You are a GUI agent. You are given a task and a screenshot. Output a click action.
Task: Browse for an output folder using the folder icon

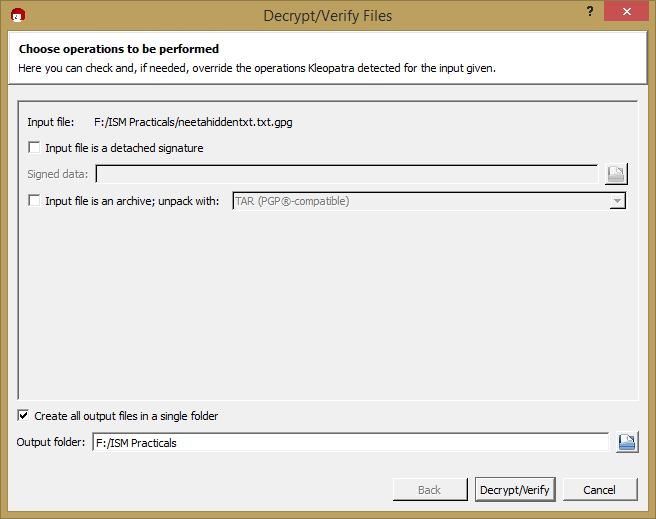pyautogui.click(x=627, y=442)
